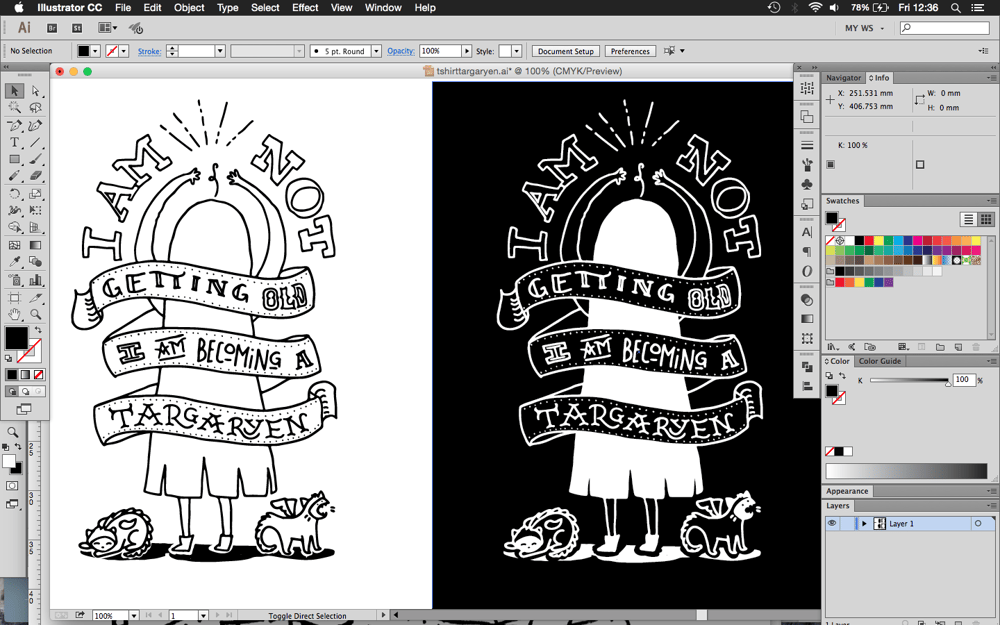This screenshot has height=625, width=1000.
Task: Open the Swatches panel options menu
Action: pos(990,201)
